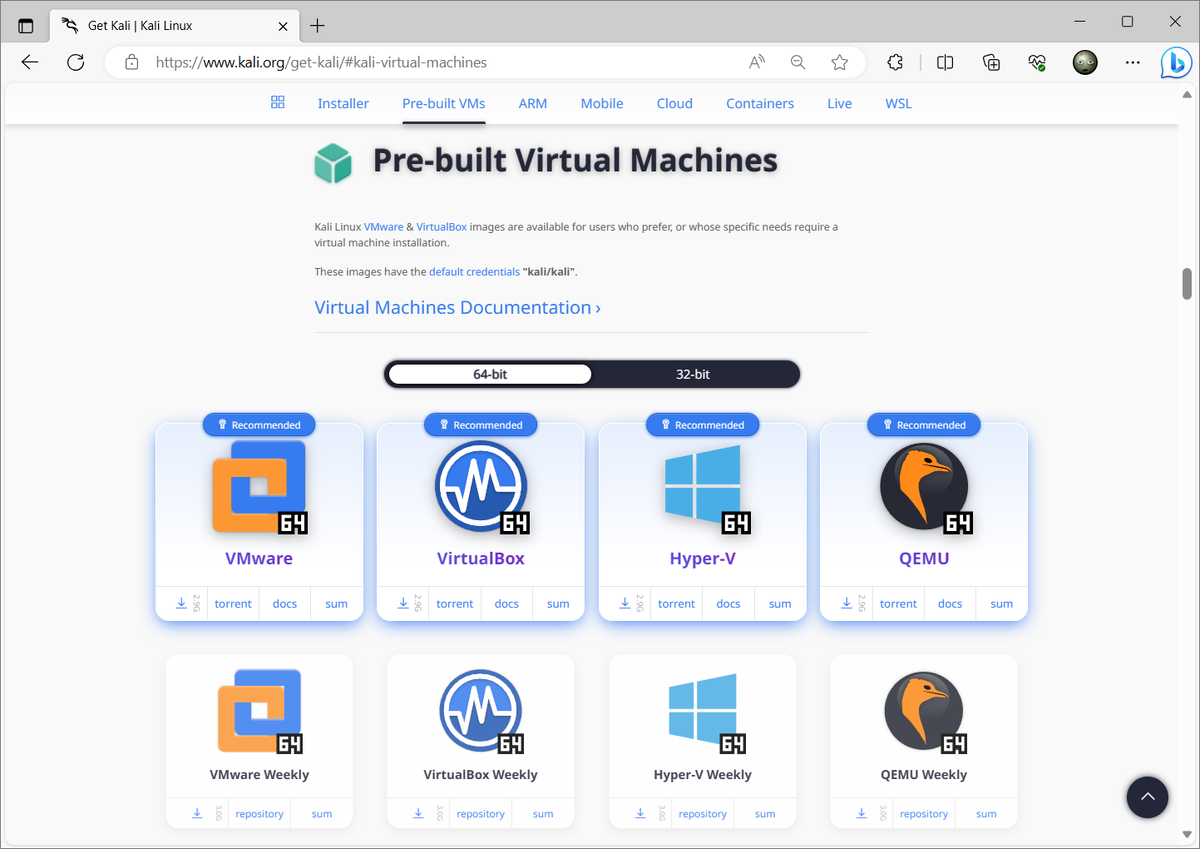Download VirtualBox recommended image

(x=404, y=603)
